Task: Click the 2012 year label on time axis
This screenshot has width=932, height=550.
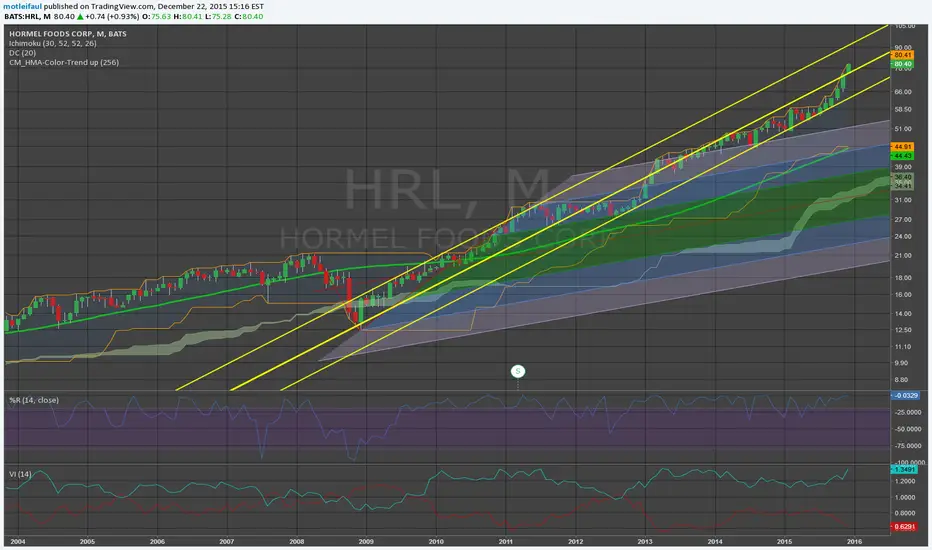Action: 575,542
